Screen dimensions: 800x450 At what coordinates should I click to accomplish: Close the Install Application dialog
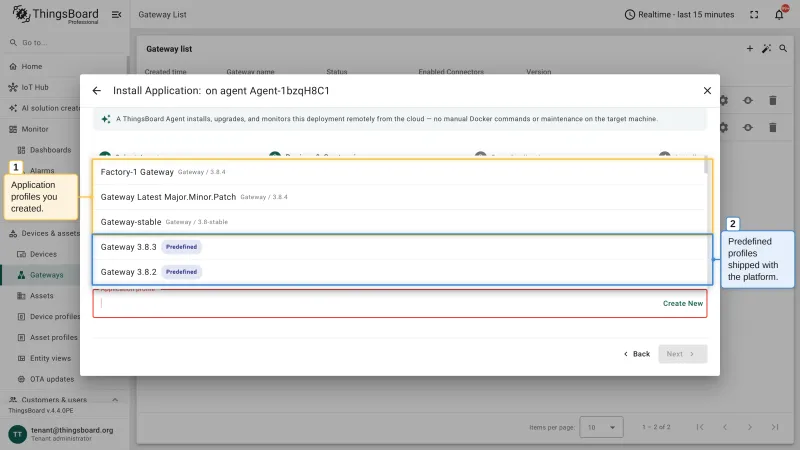(707, 91)
